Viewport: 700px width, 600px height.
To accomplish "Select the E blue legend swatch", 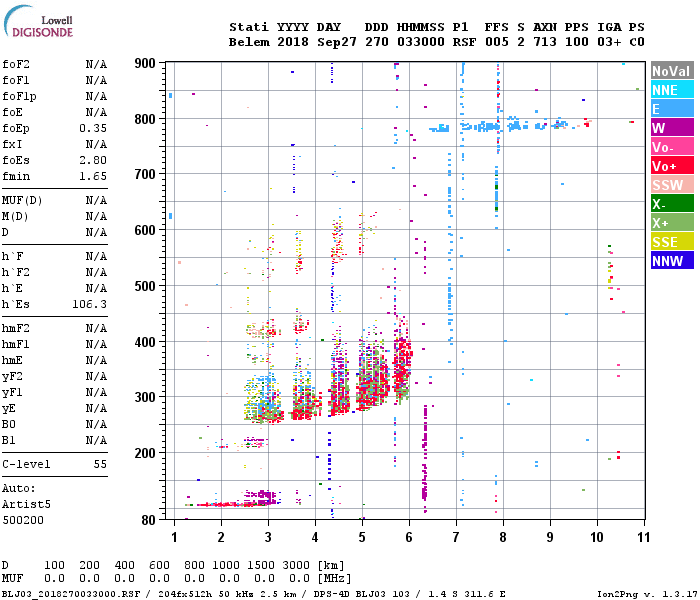I will pos(672,109).
